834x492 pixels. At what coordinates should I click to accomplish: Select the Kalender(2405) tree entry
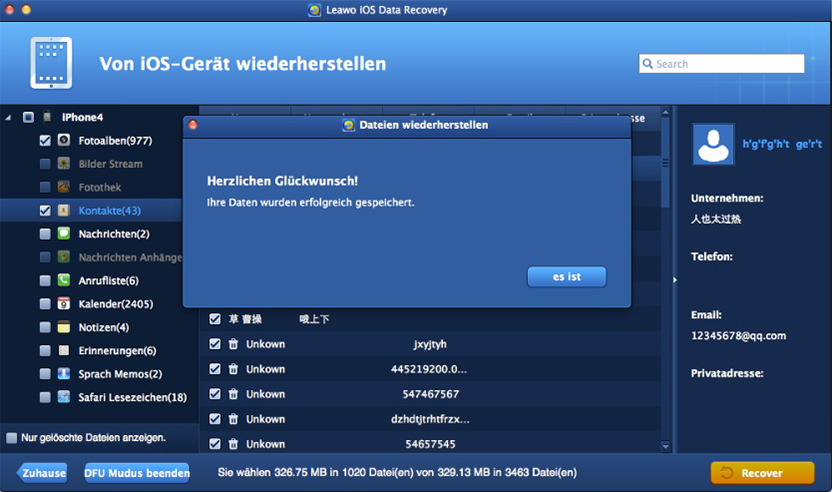tap(116, 304)
